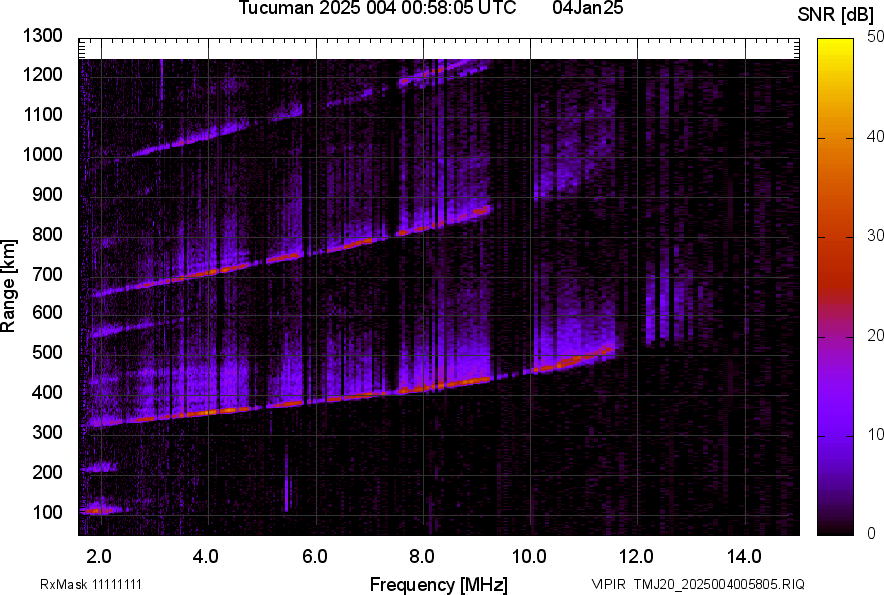The width and height of the screenshot is (884, 595).
Task: Click the colorbar tick label 0
Action: click(x=872, y=534)
